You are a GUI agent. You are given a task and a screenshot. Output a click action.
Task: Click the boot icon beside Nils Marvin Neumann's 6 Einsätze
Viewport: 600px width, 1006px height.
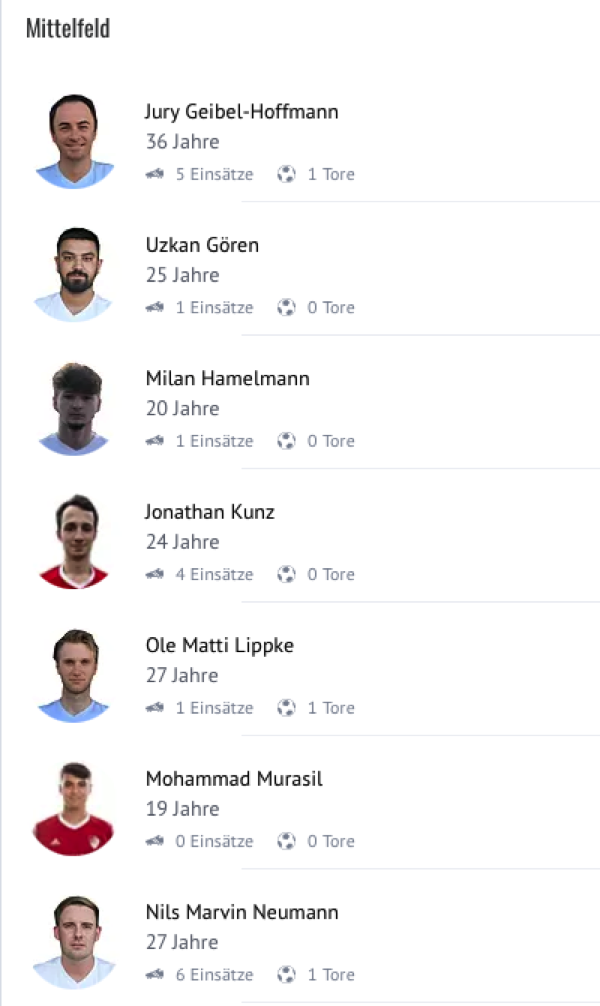(x=154, y=975)
